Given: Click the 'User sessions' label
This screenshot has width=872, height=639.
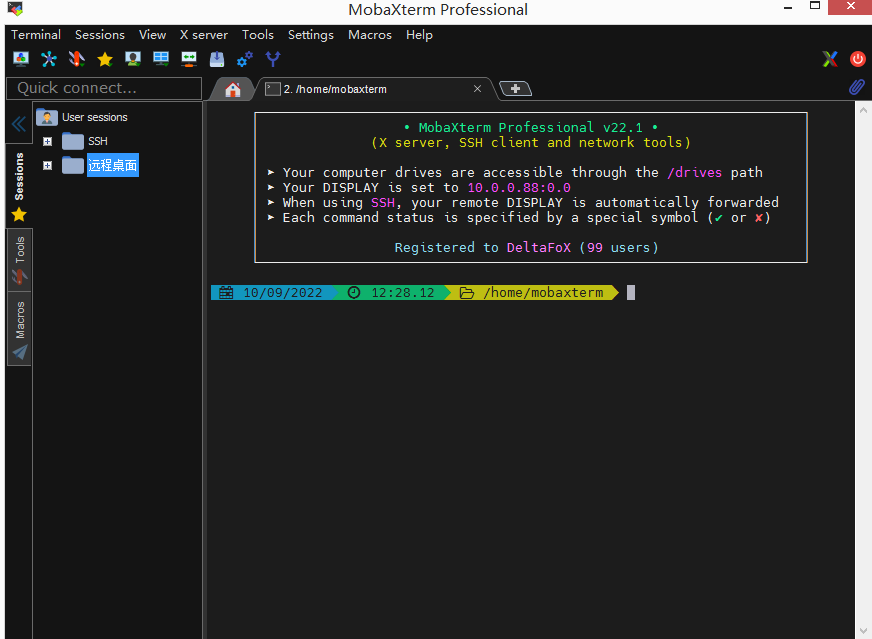Looking at the screenshot, I should pos(95,117).
